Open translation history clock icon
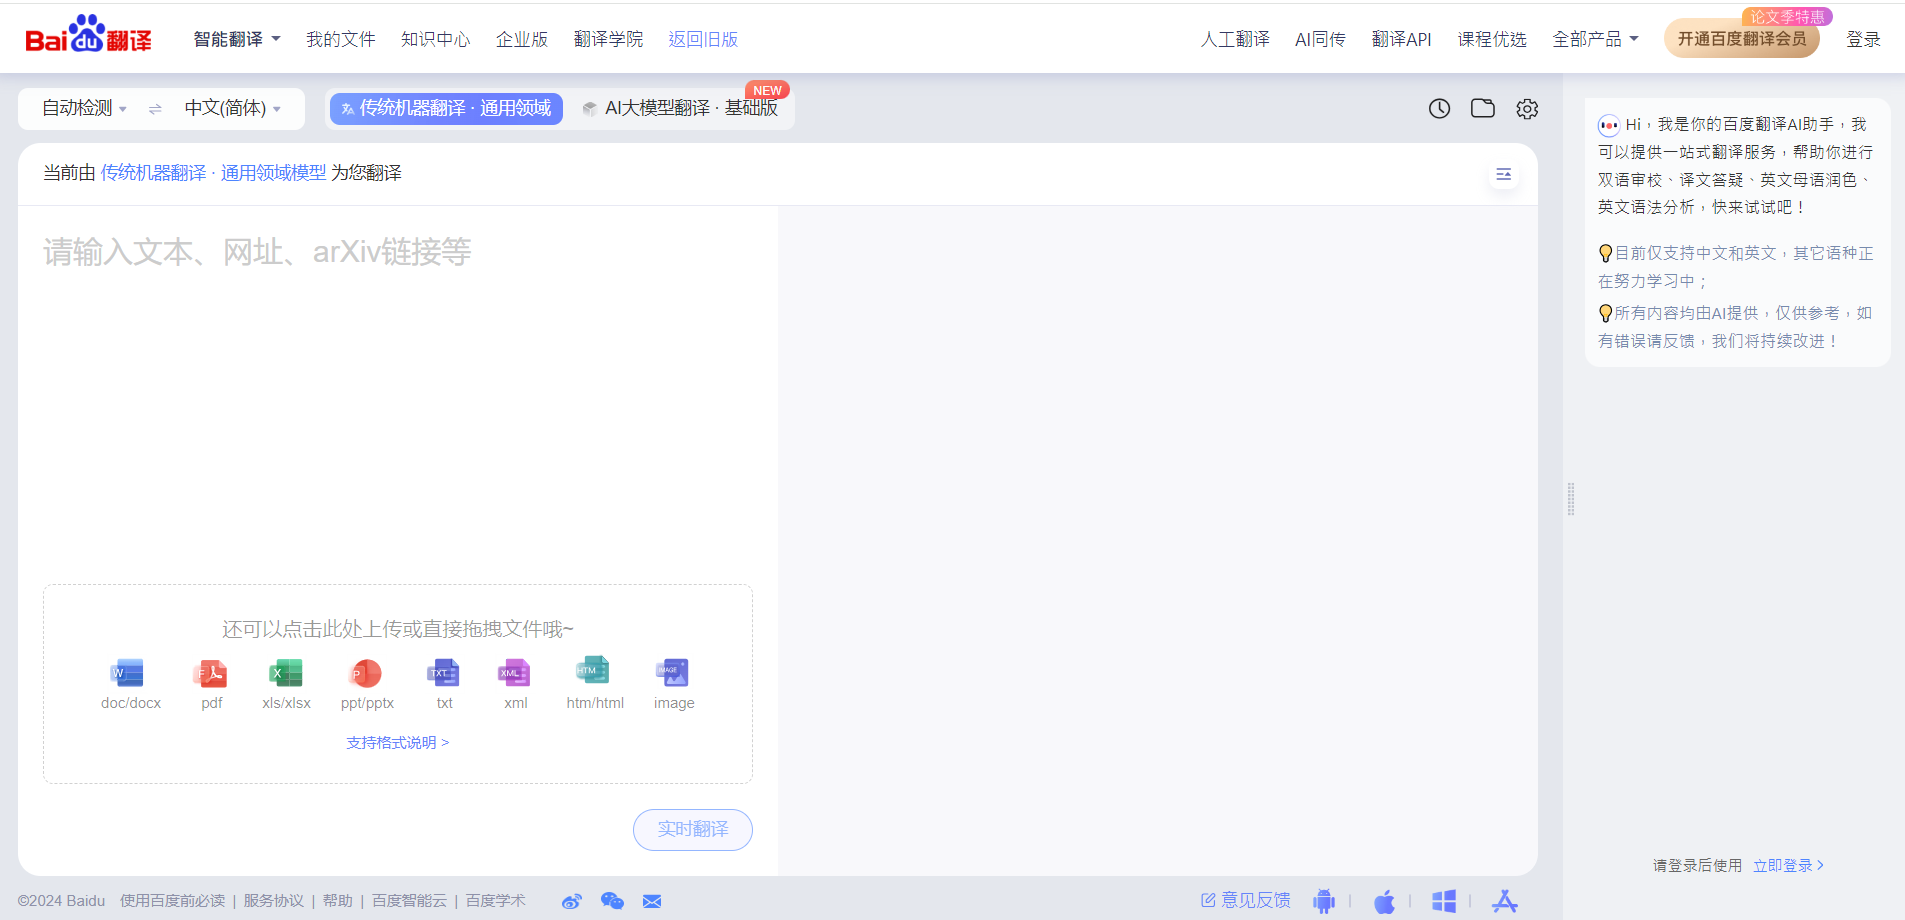The width and height of the screenshot is (1905, 920). [1439, 108]
